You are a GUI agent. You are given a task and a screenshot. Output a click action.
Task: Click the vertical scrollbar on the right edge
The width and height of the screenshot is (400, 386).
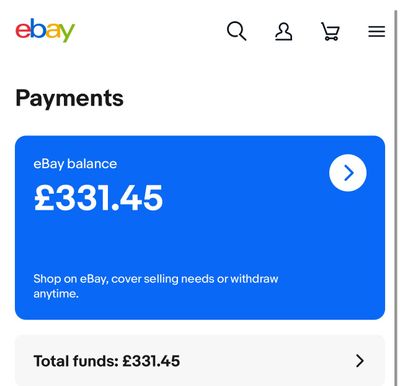(x=396, y=193)
